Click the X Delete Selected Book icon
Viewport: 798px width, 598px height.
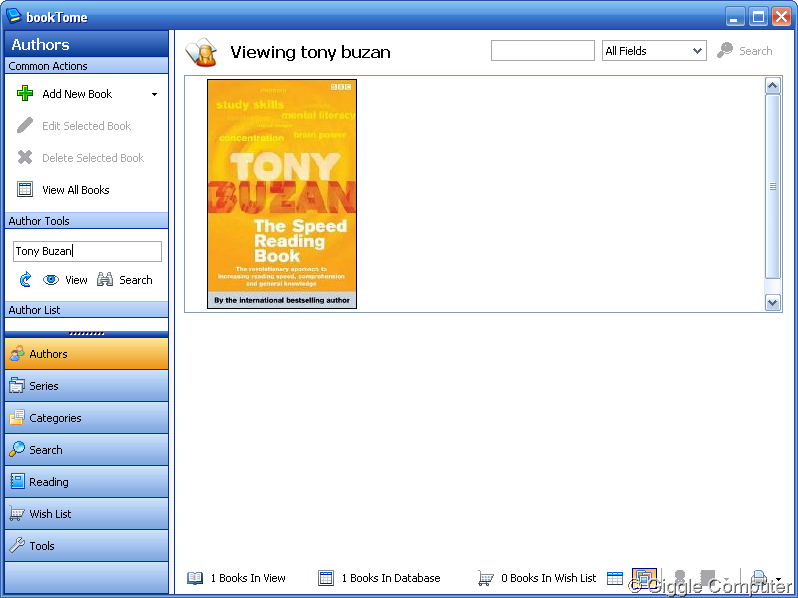click(x=25, y=157)
